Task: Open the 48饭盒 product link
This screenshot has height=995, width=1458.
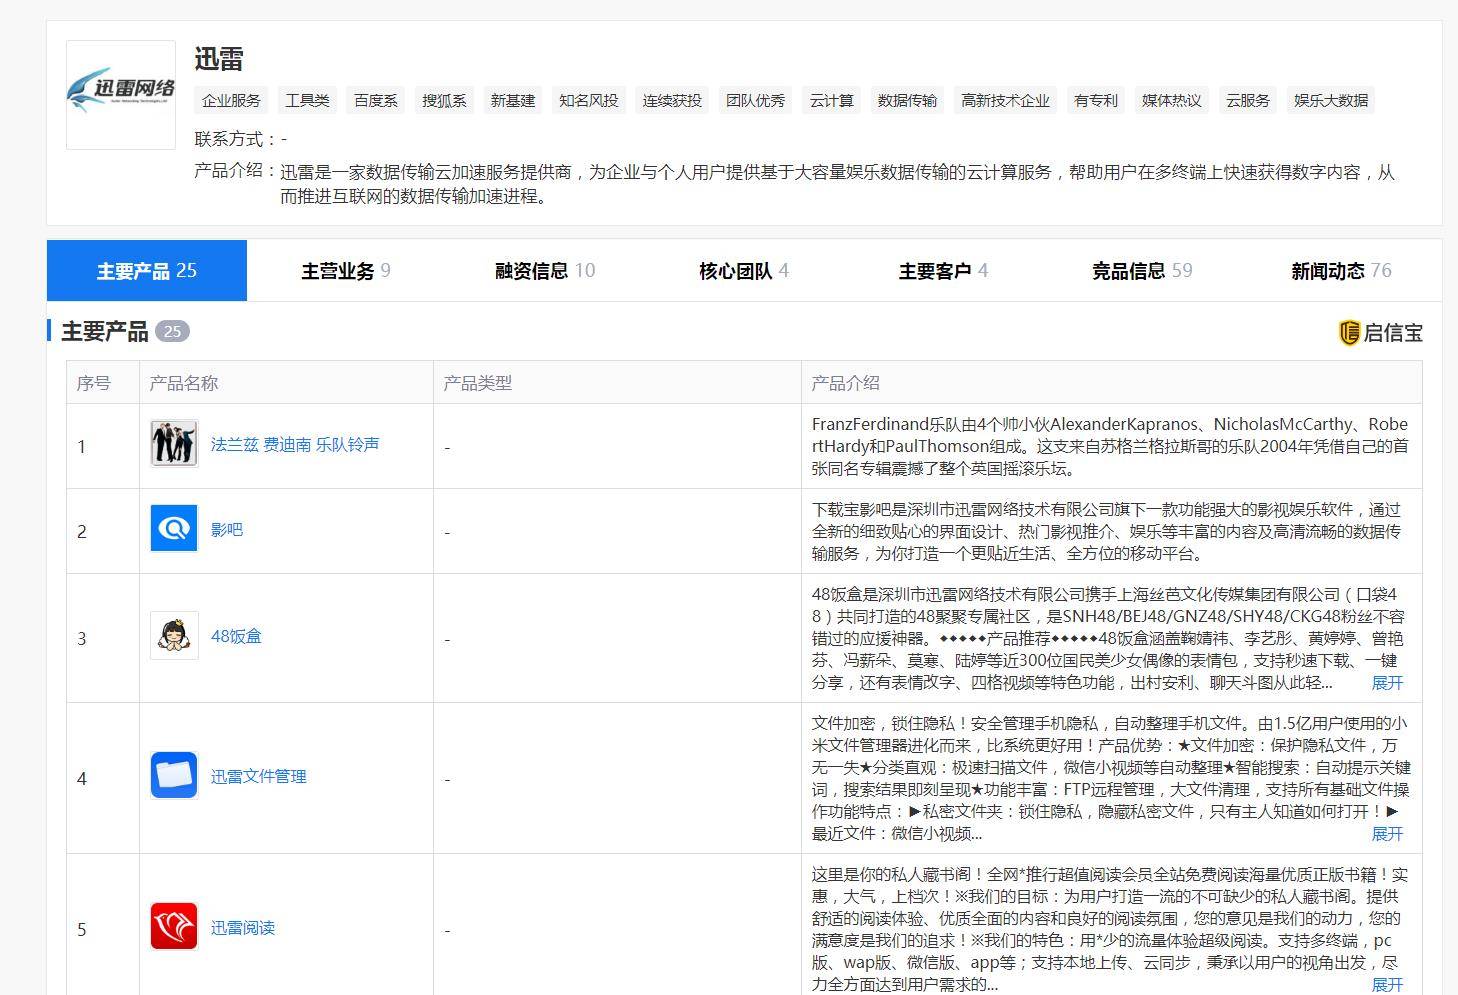Action: [x=236, y=636]
